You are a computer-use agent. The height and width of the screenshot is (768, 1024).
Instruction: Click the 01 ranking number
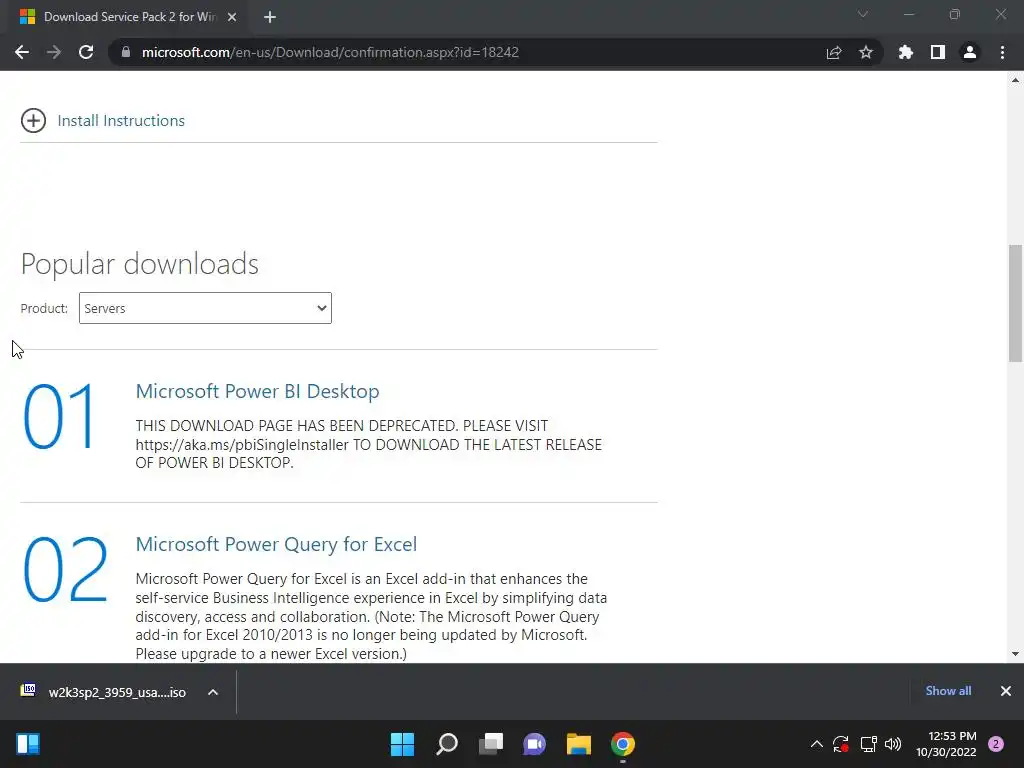coord(59,417)
